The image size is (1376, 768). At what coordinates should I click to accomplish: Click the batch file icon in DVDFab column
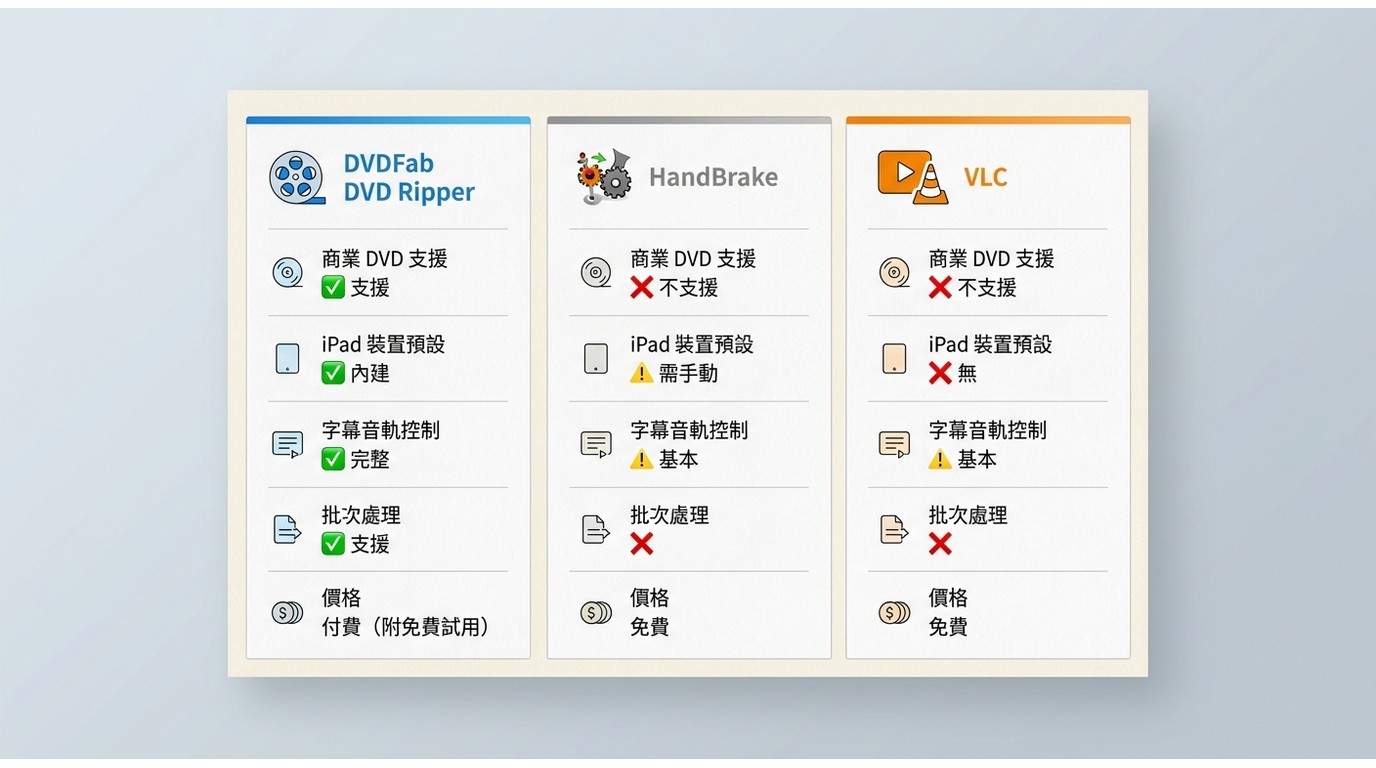[x=287, y=529]
